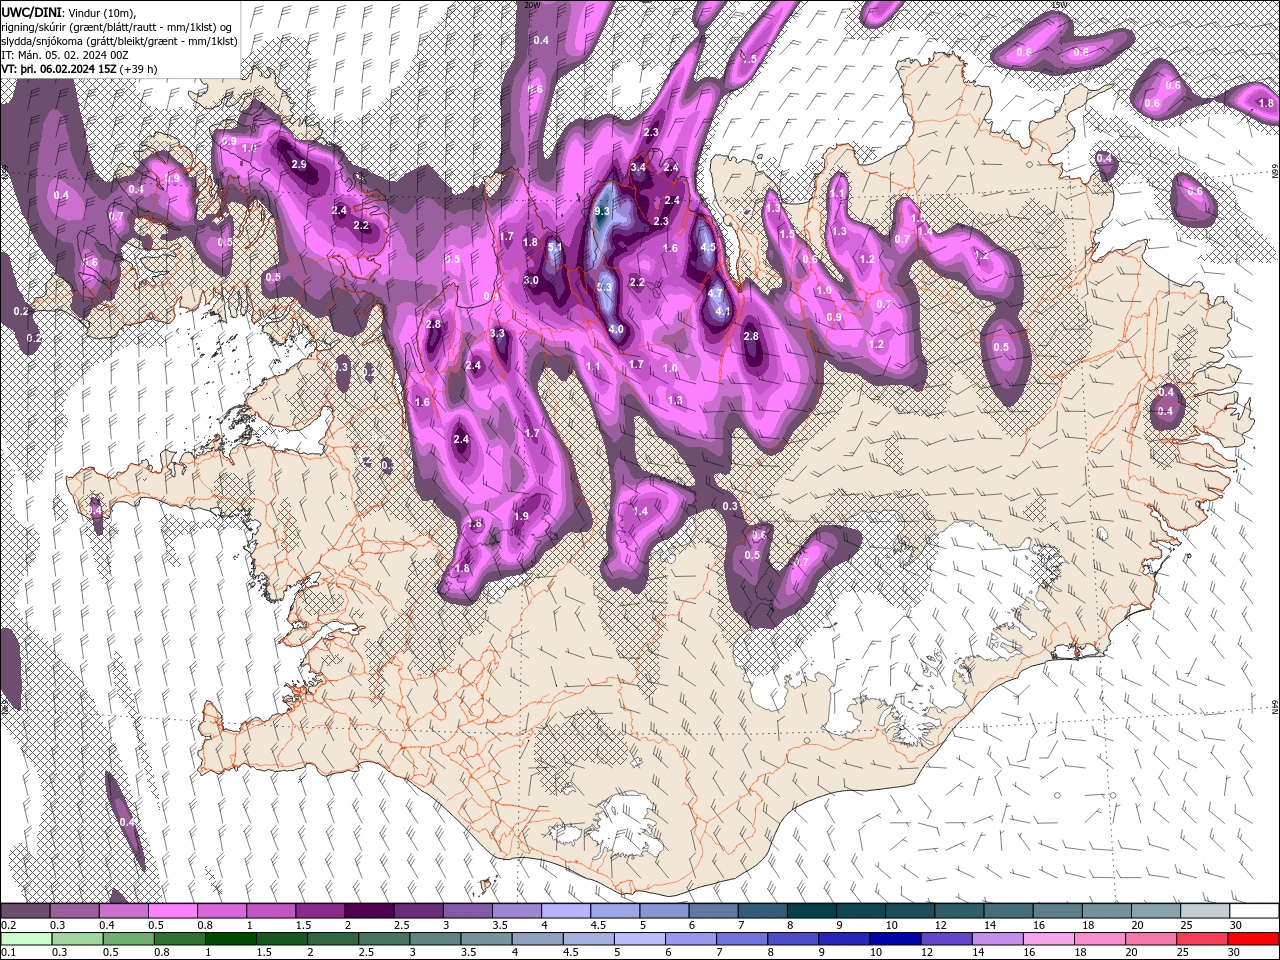This screenshot has width=1280, height=960.
Task: Click the 3.3 value label on the map
Action: point(498,333)
